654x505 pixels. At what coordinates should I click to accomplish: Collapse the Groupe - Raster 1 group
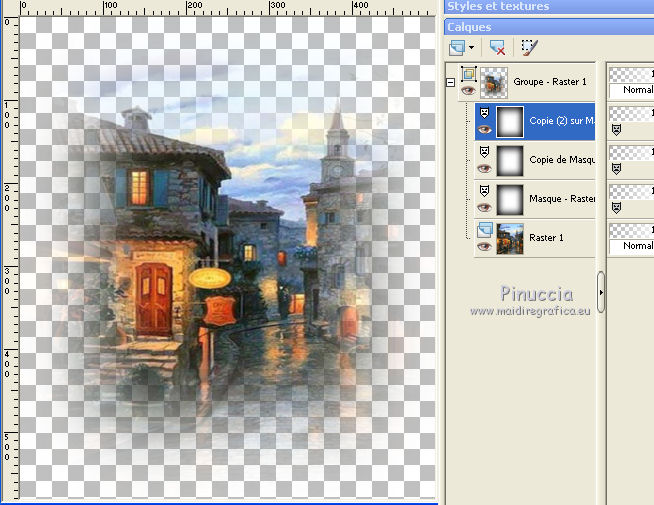pos(450,83)
